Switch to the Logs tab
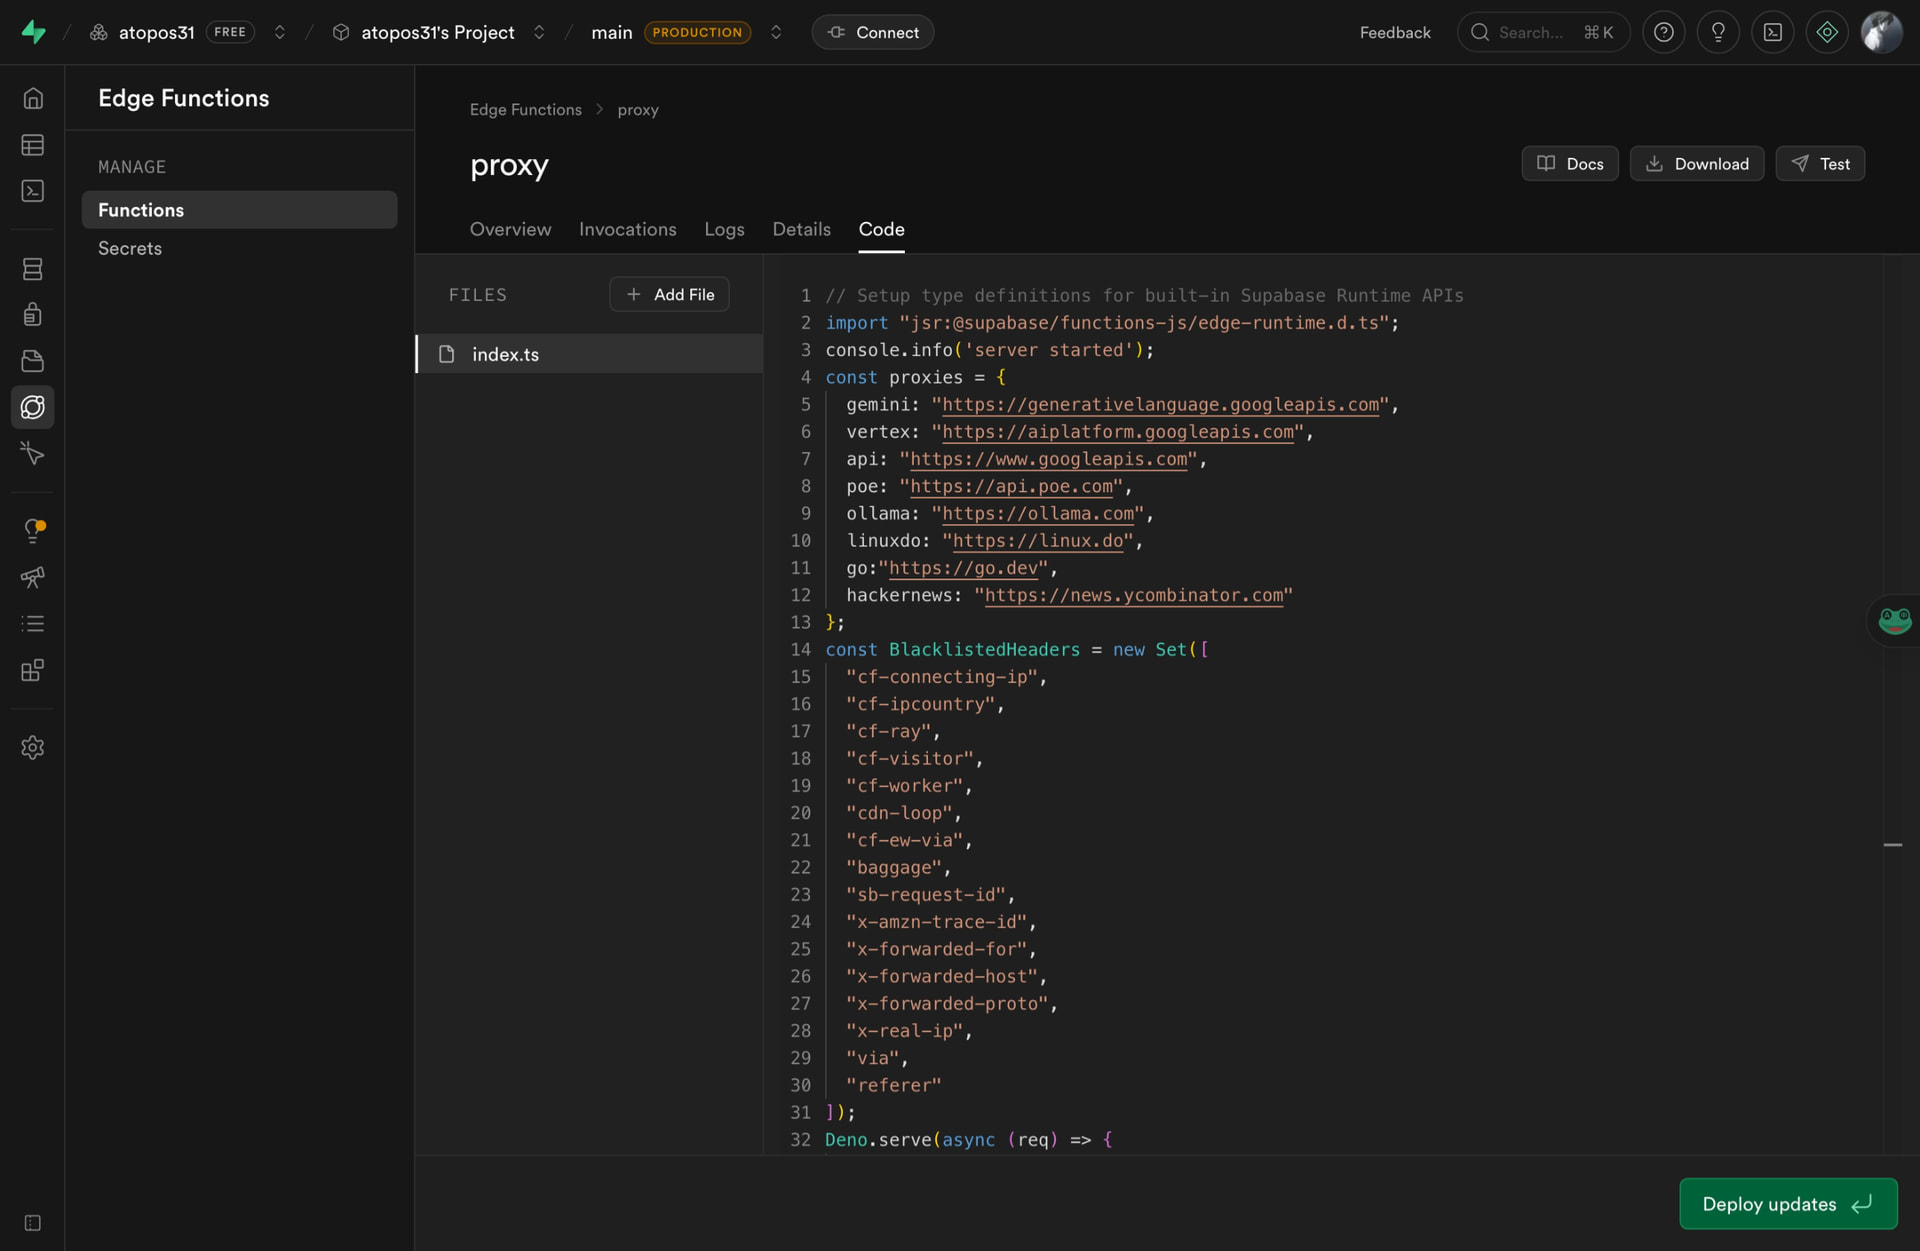The image size is (1920, 1251). [724, 229]
